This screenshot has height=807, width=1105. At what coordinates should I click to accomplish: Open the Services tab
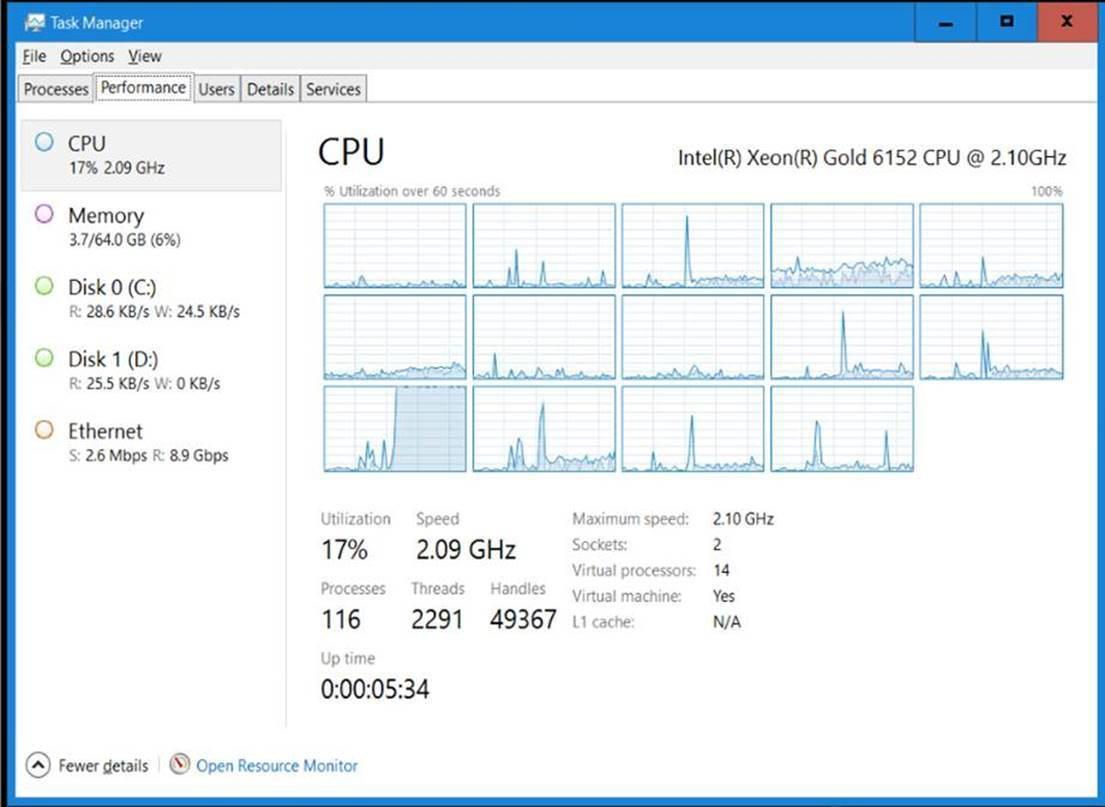click(332, 89)
